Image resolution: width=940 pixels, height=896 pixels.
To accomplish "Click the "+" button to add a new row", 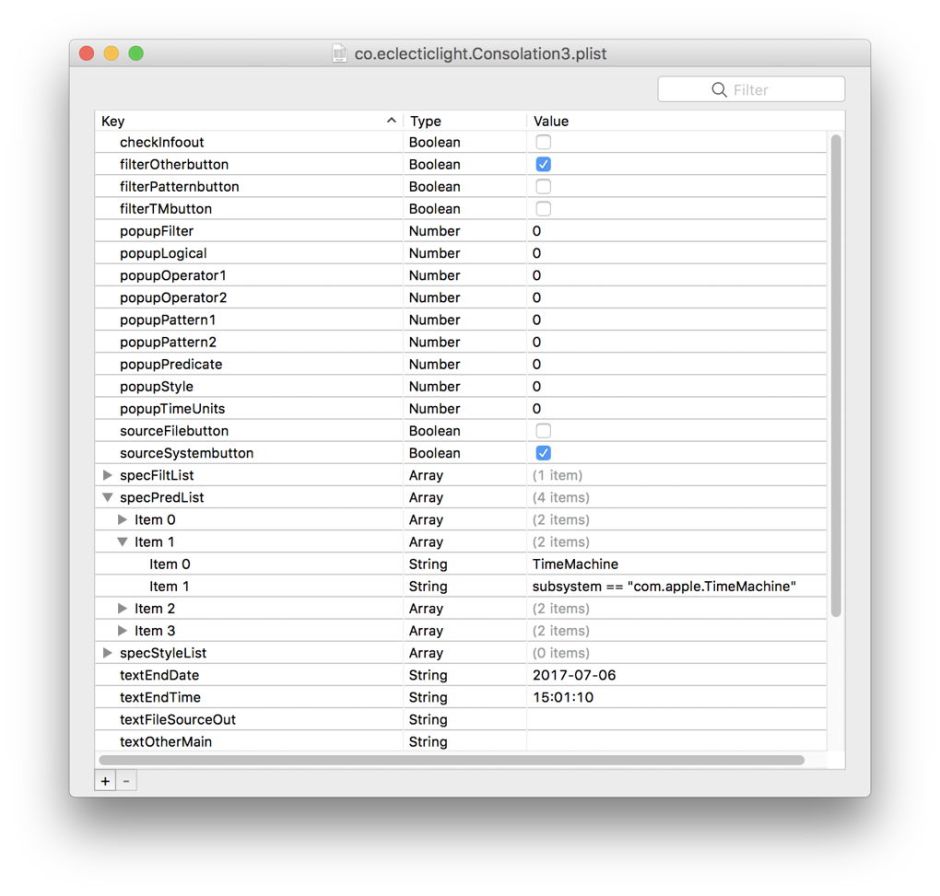I will 105,781.
